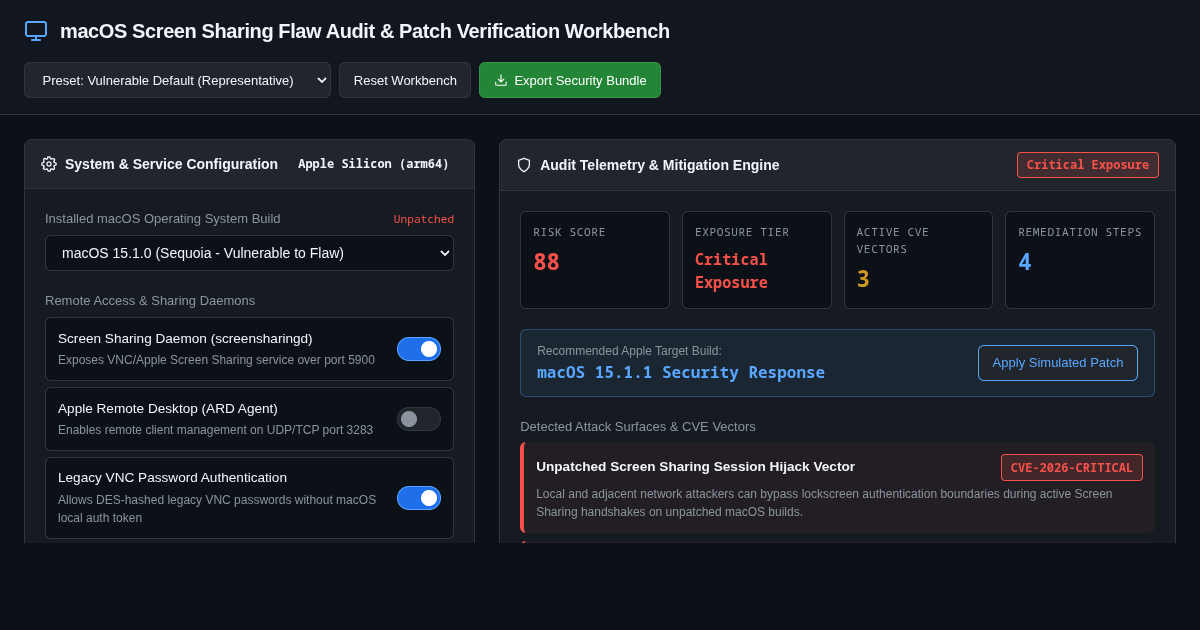1200x630 pixels.
Task: Click the gear icon in System & Service Configuration
Action: coord(49,164)
